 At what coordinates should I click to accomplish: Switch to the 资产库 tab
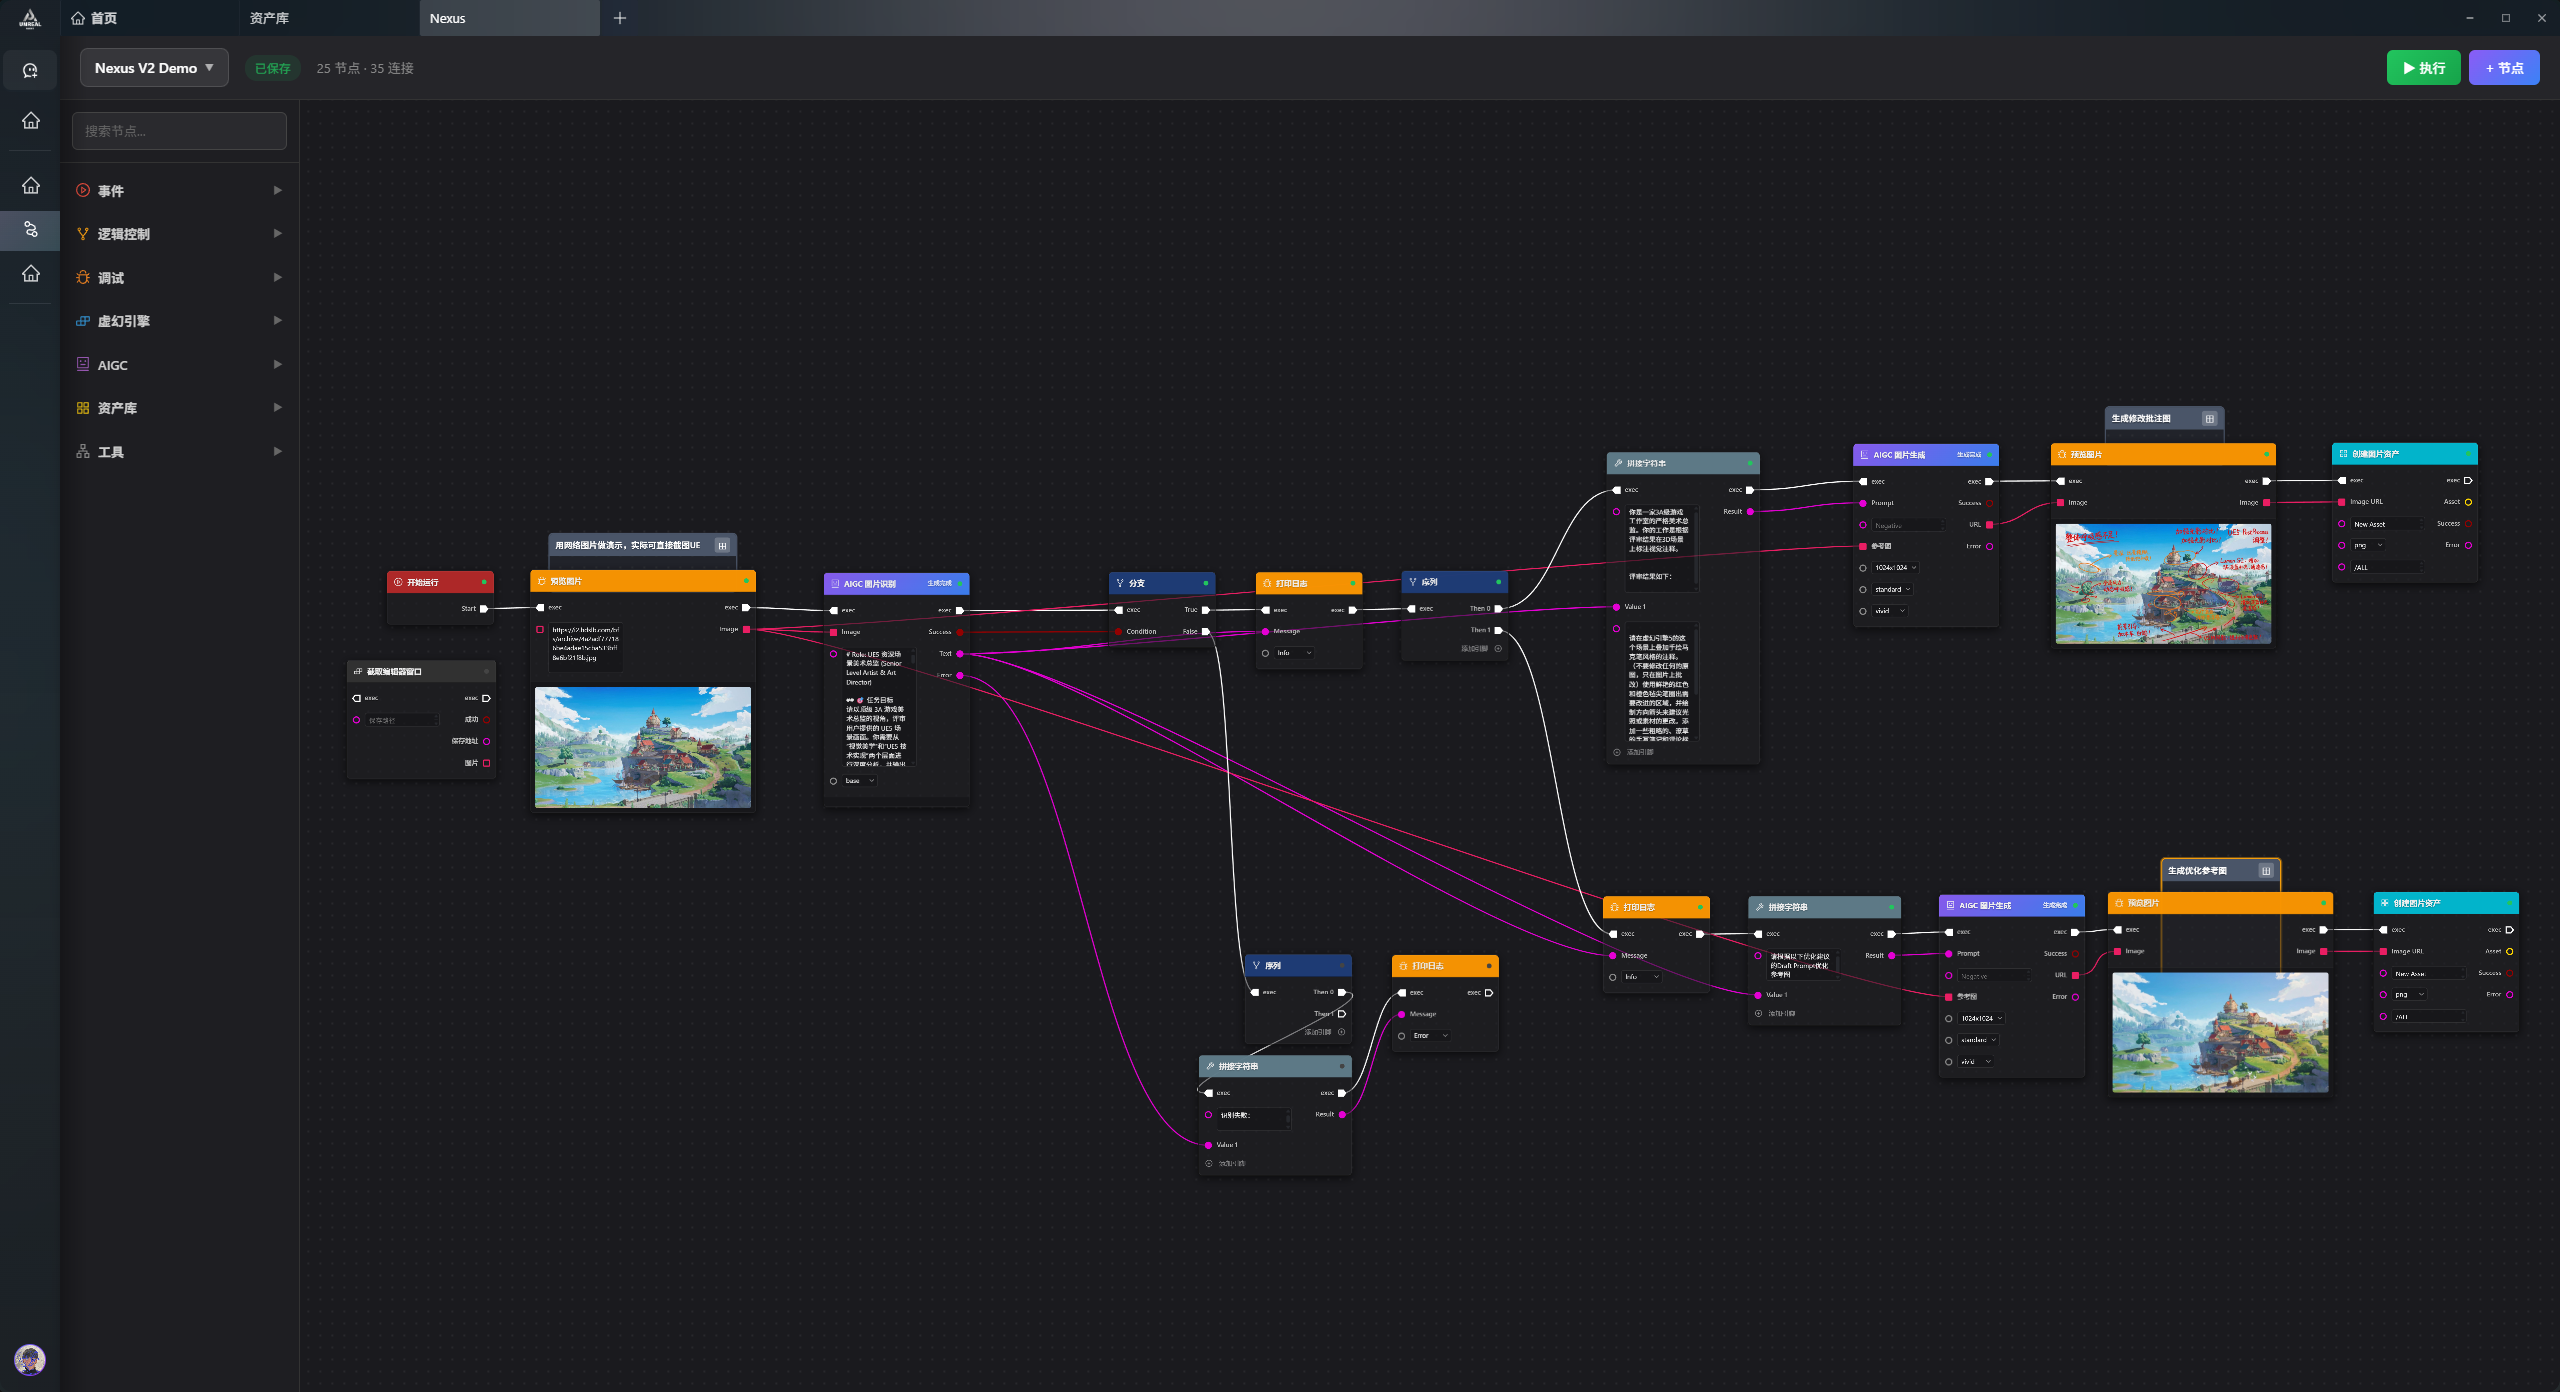click(270, 18)
